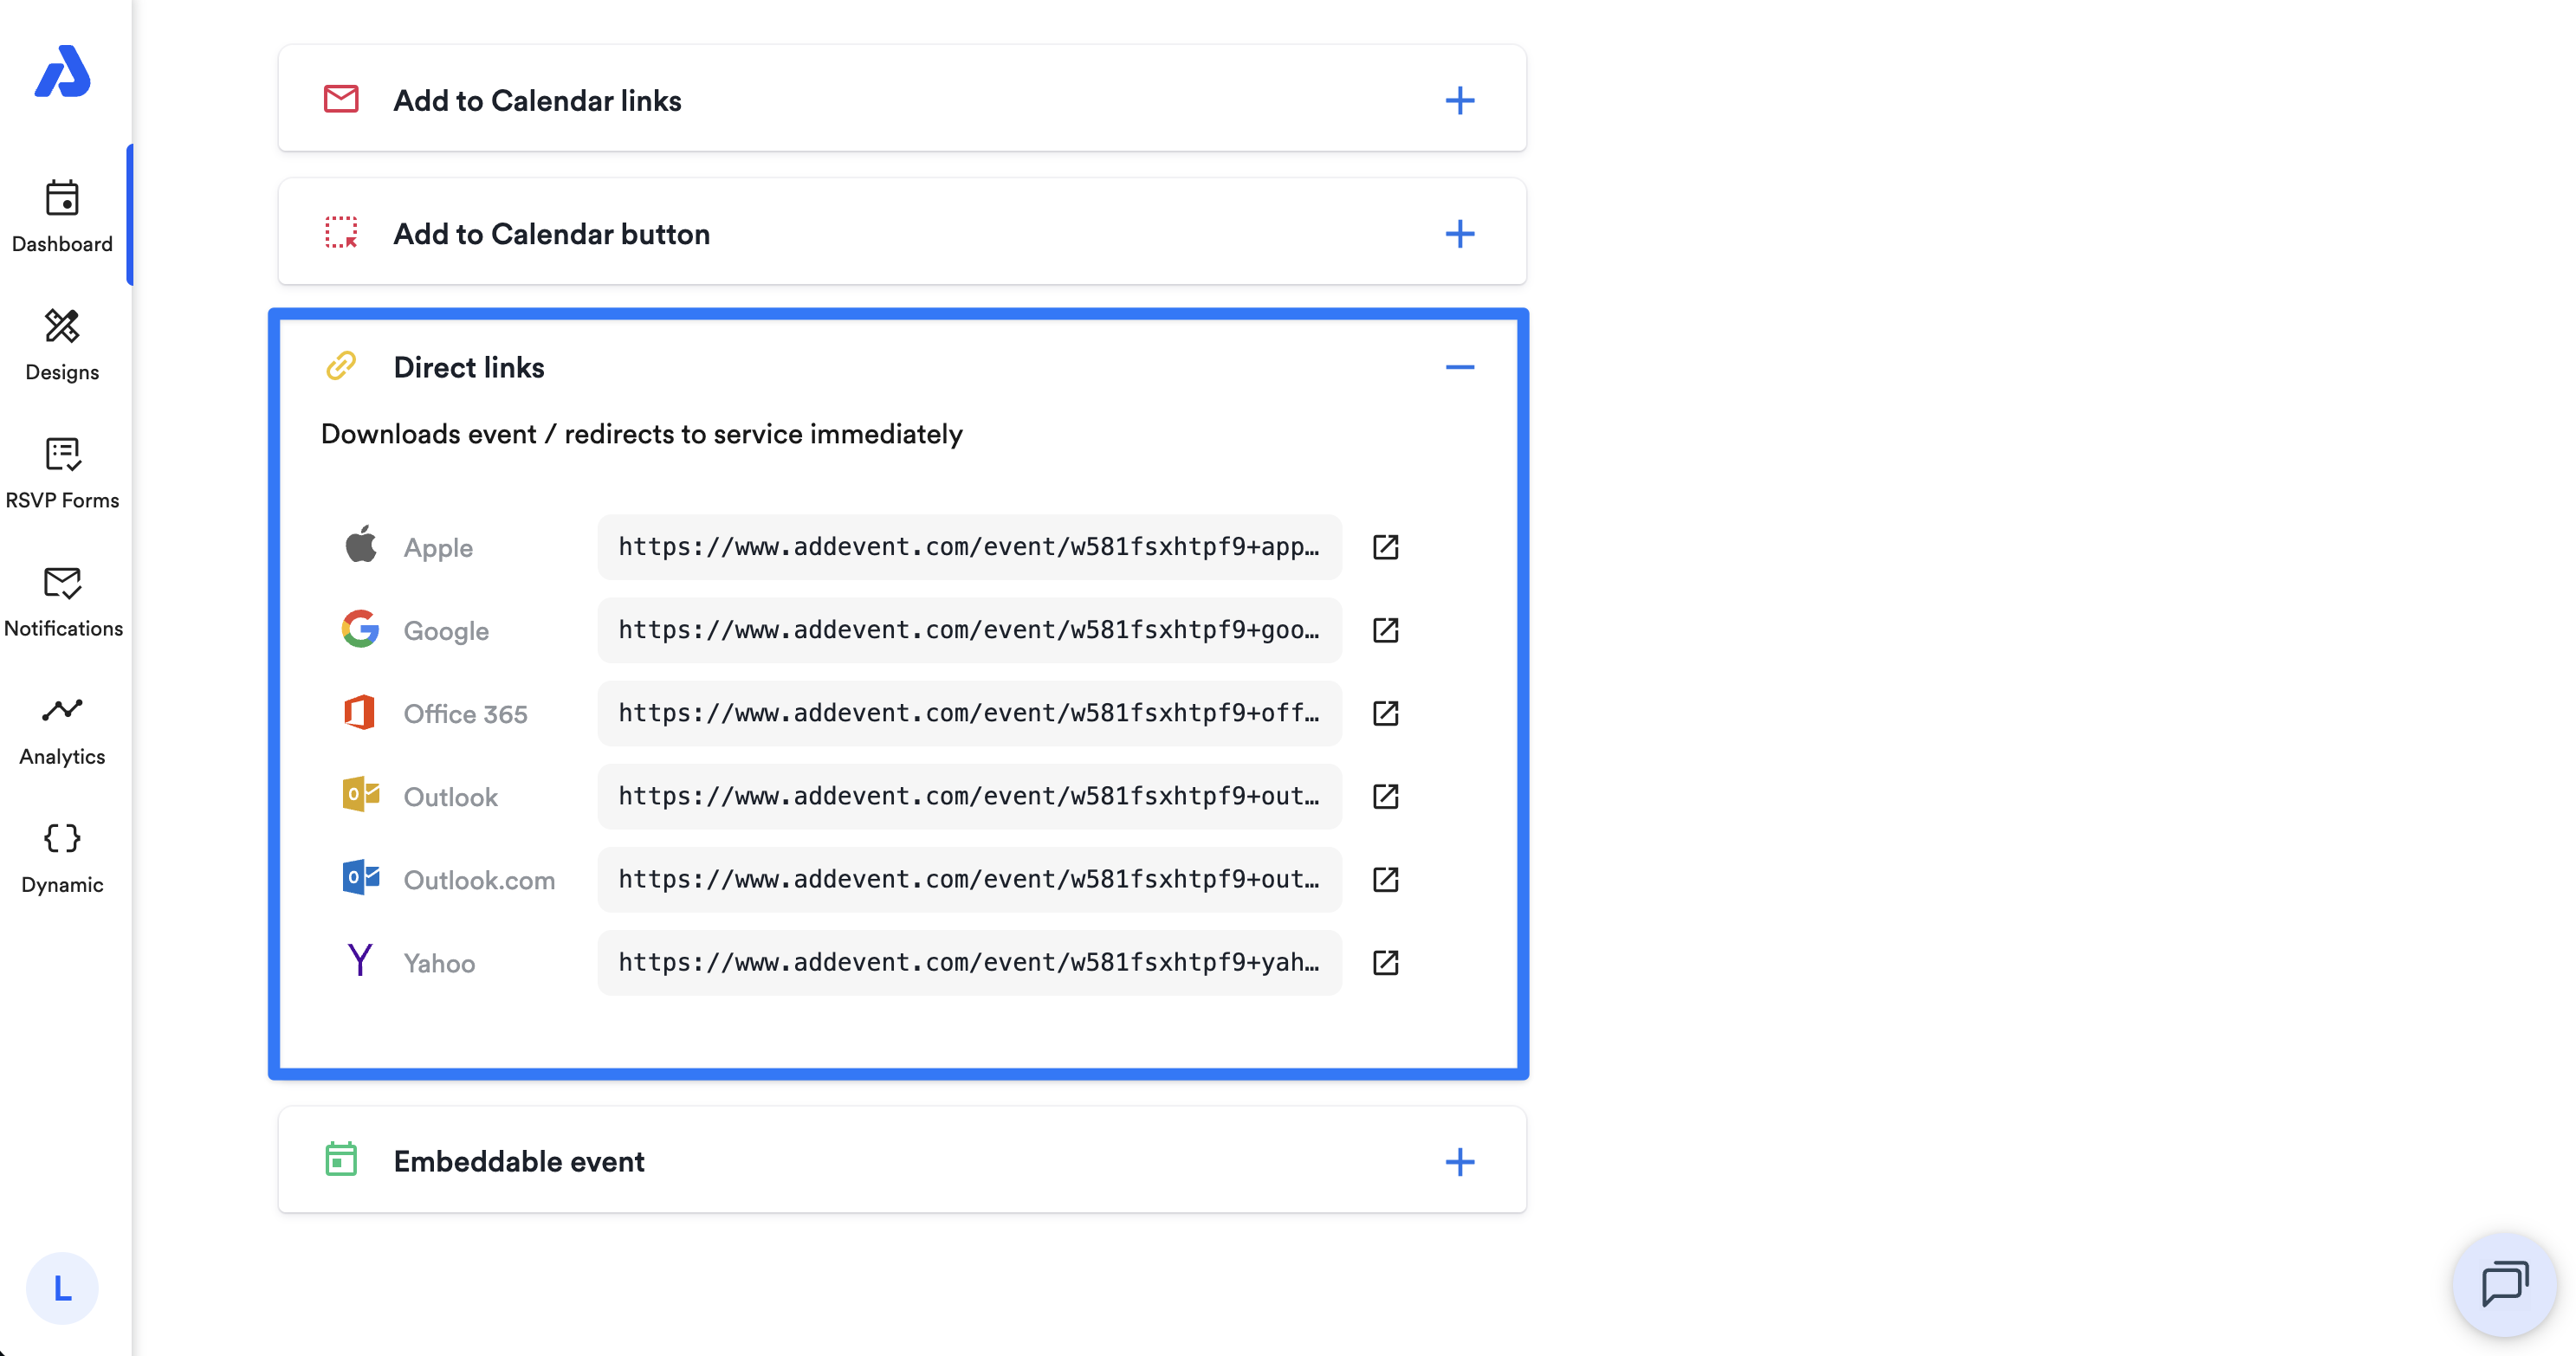This screenshot has height=1356, width=2576.
Task: Expand Add to Calendar button section
Action: (x=1459, y=234)
